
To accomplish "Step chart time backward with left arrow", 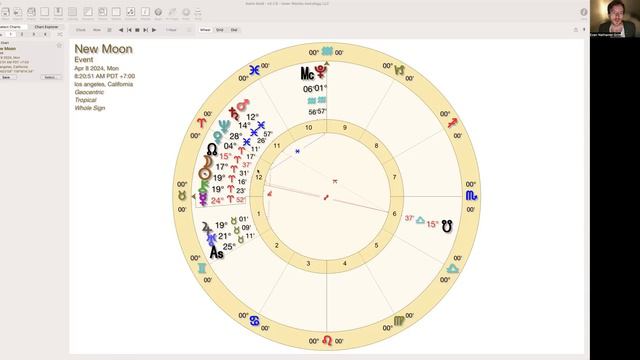I will pos(121,30).
